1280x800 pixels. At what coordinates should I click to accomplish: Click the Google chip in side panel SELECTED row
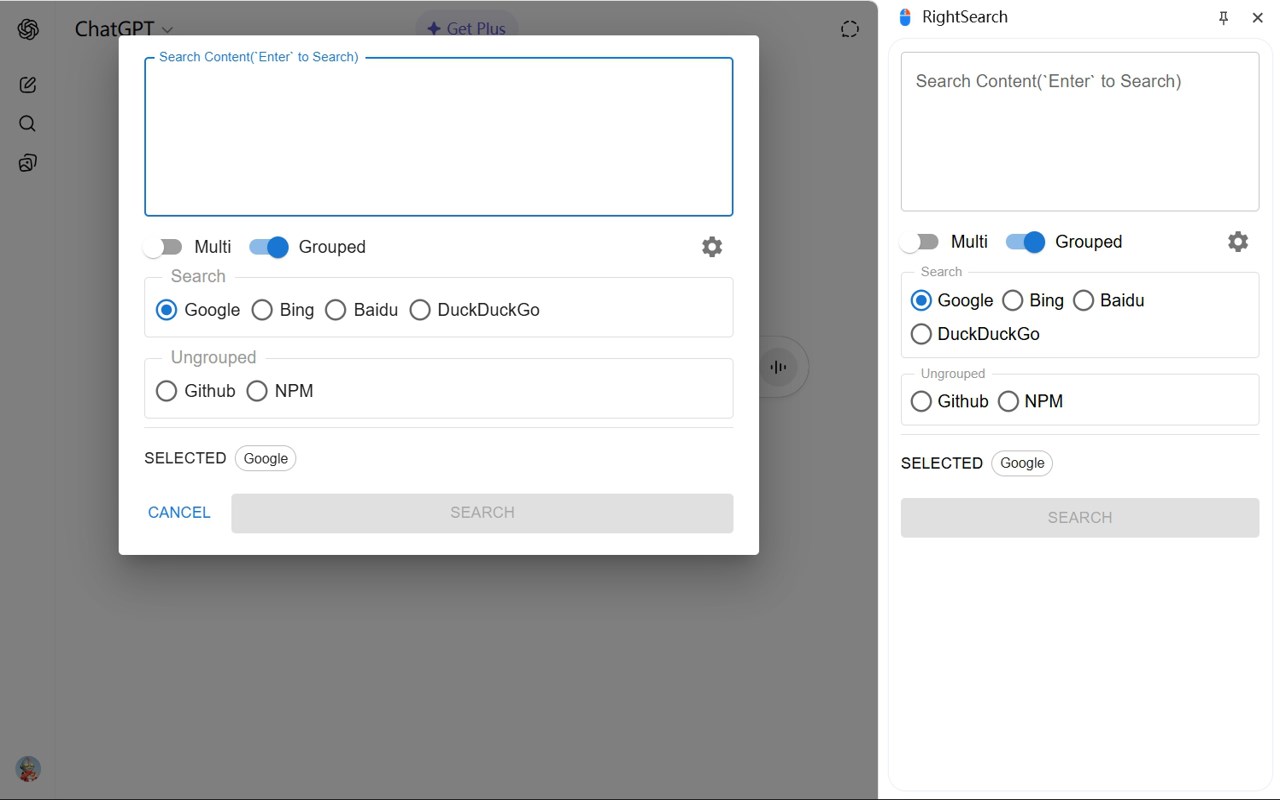pyautogui.click(x=1022, y=463)
